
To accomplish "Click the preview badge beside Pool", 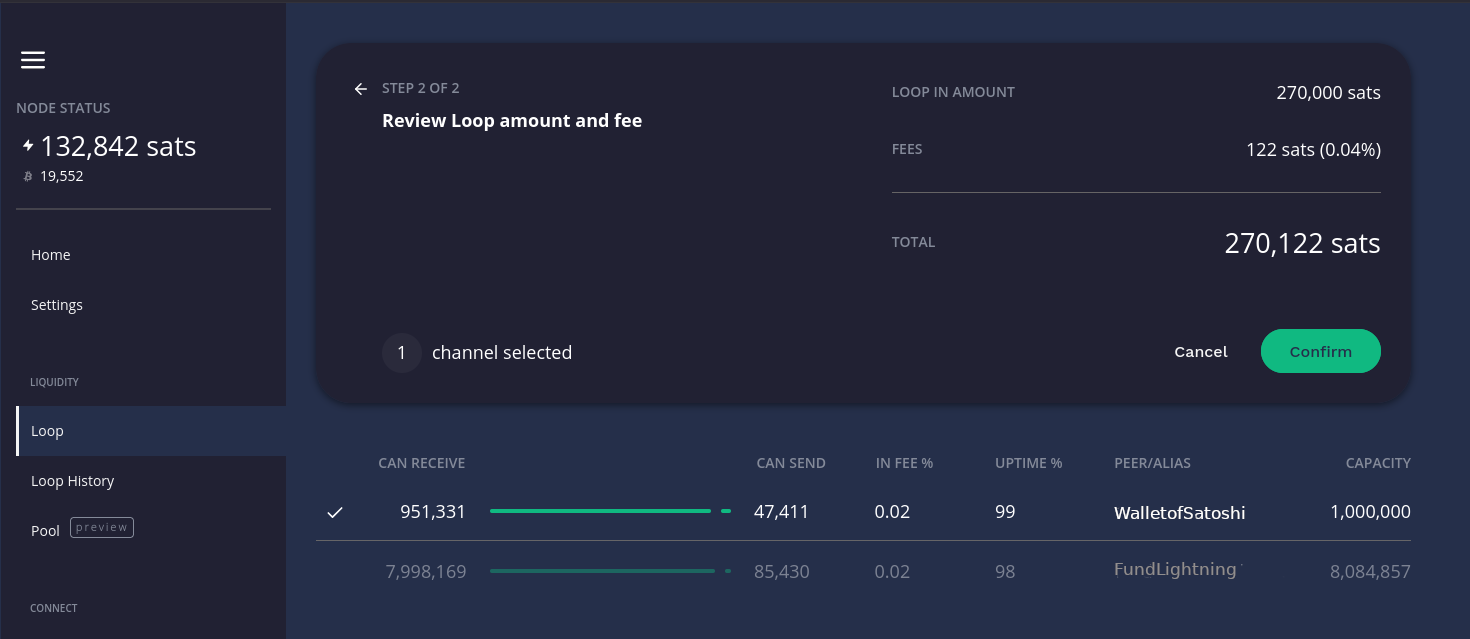I will coord(101,527).
